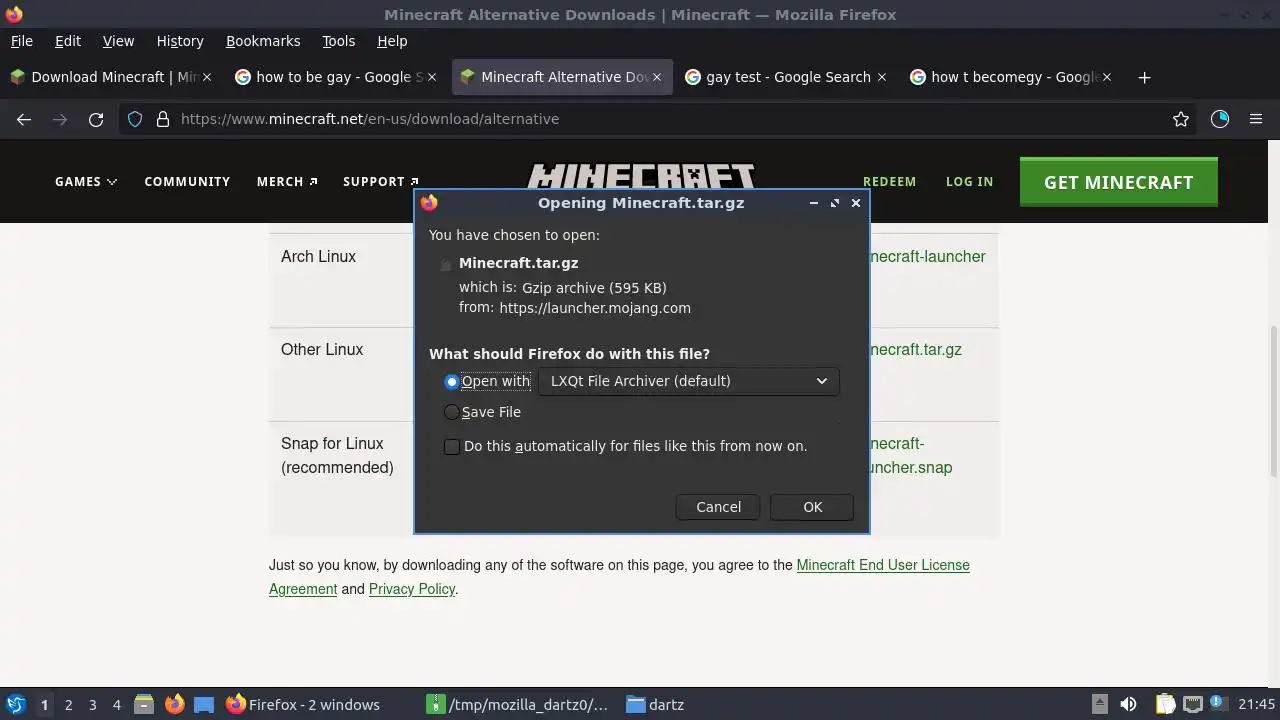
Task: Close the Minecraft Alternative Downloads tab
Action: (657, 77)
